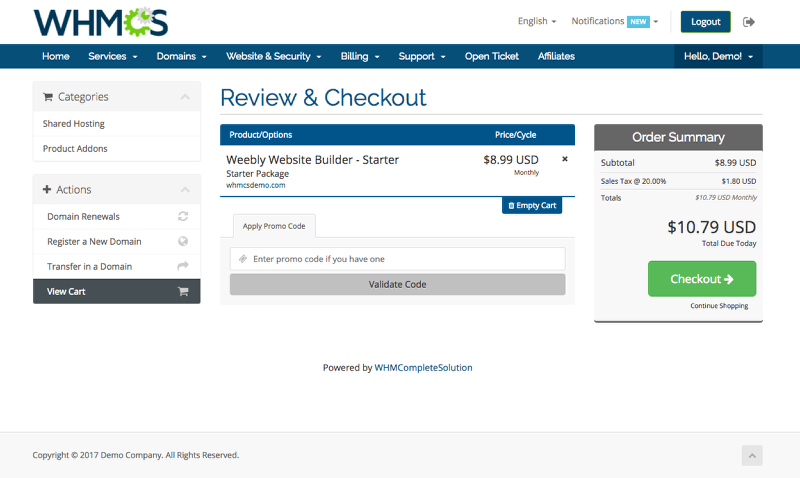
Task: Open the English language dropdown
Action: [x=537, y=21]
